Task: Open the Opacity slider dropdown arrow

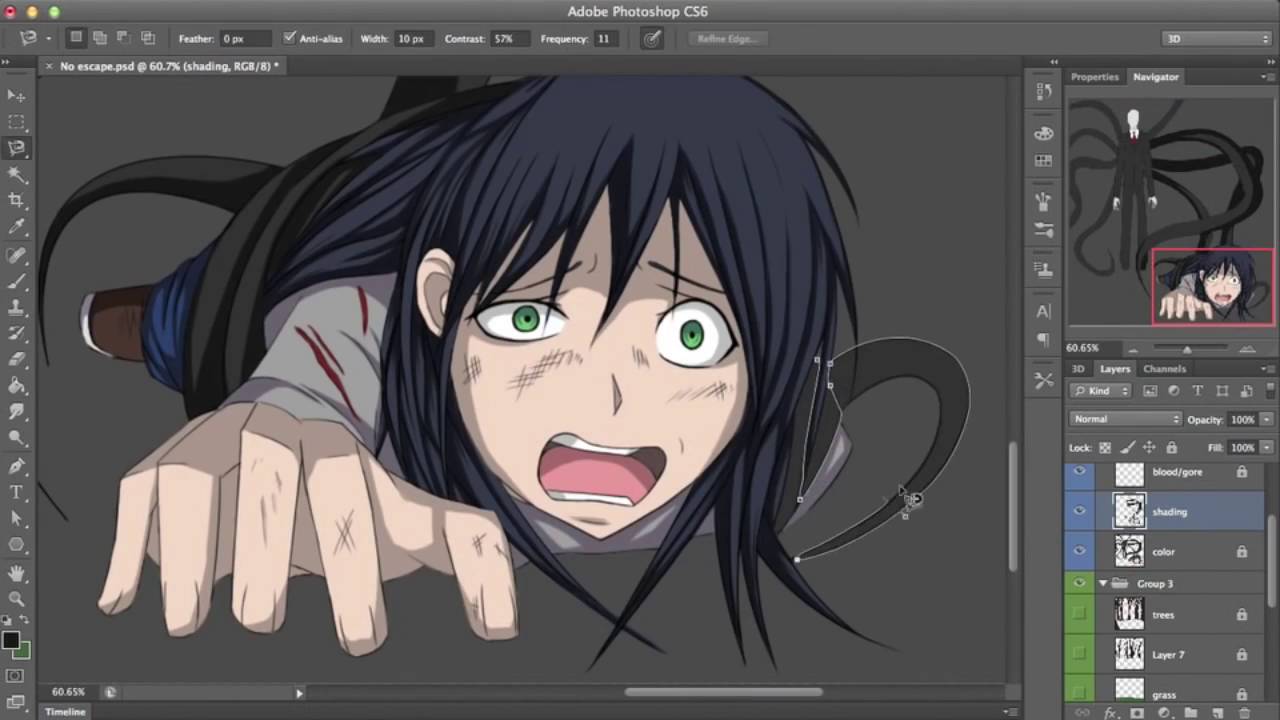Action: 1267,420
